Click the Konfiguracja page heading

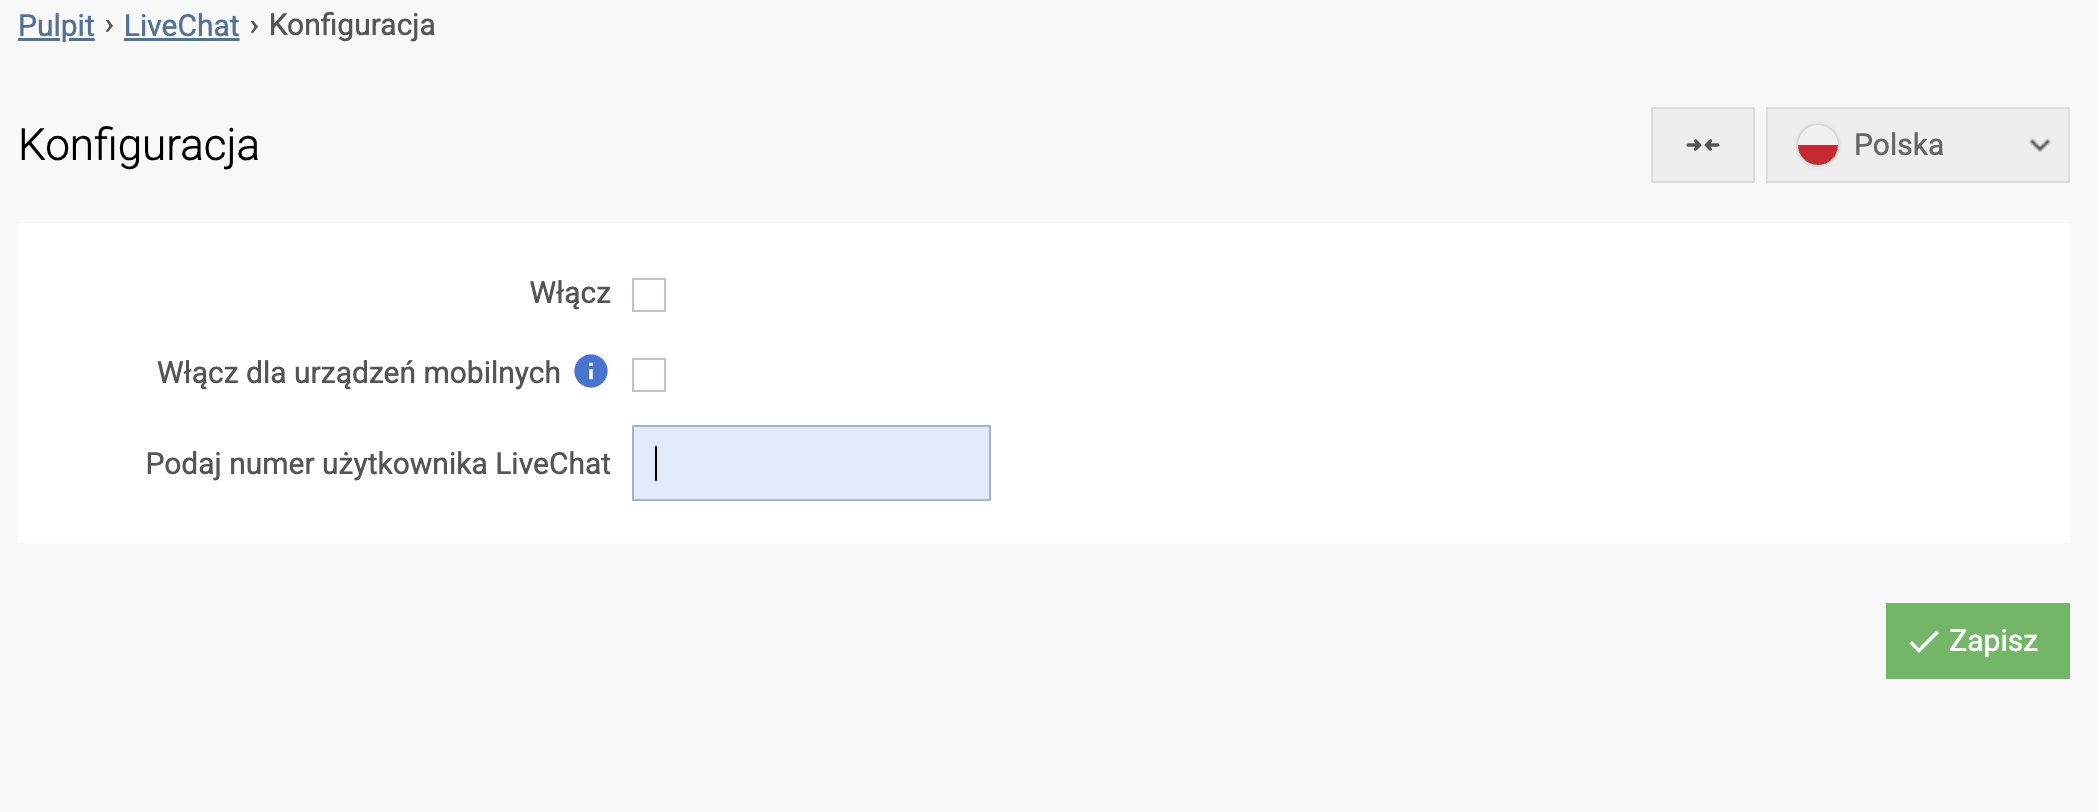click(139, 145)
